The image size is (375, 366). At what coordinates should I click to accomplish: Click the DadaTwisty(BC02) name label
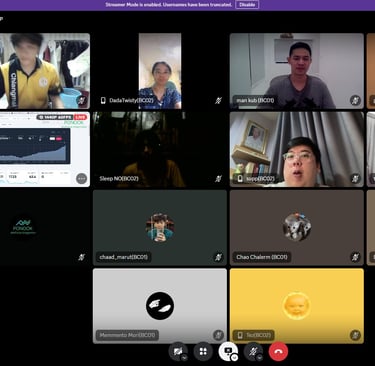pyautogui.click(x=131, y=100)
